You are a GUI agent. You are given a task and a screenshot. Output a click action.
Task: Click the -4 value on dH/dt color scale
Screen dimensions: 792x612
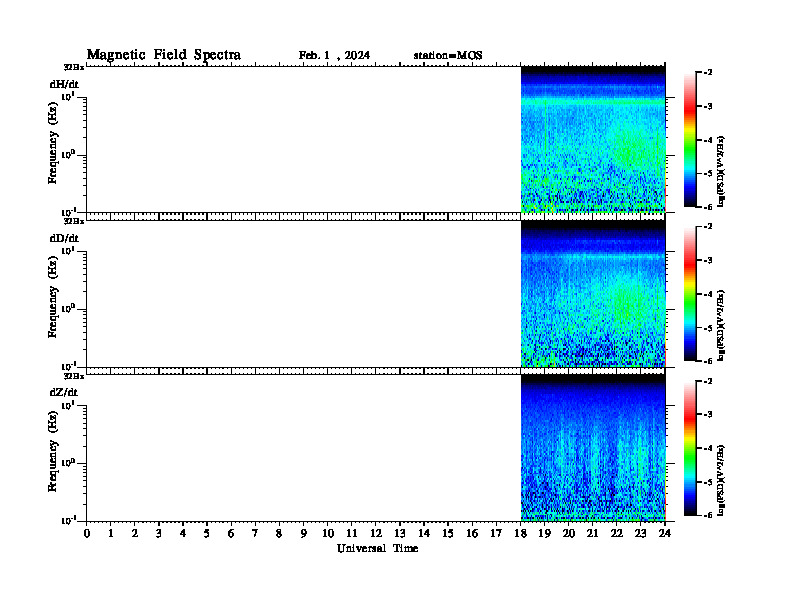(x=708, y=140)
